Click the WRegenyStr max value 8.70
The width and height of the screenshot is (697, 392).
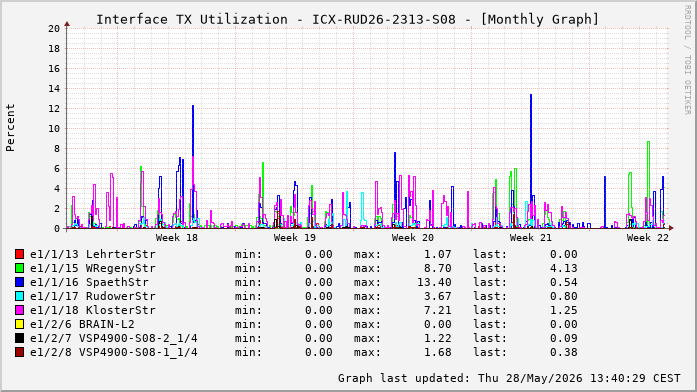[x=437, y=268]
